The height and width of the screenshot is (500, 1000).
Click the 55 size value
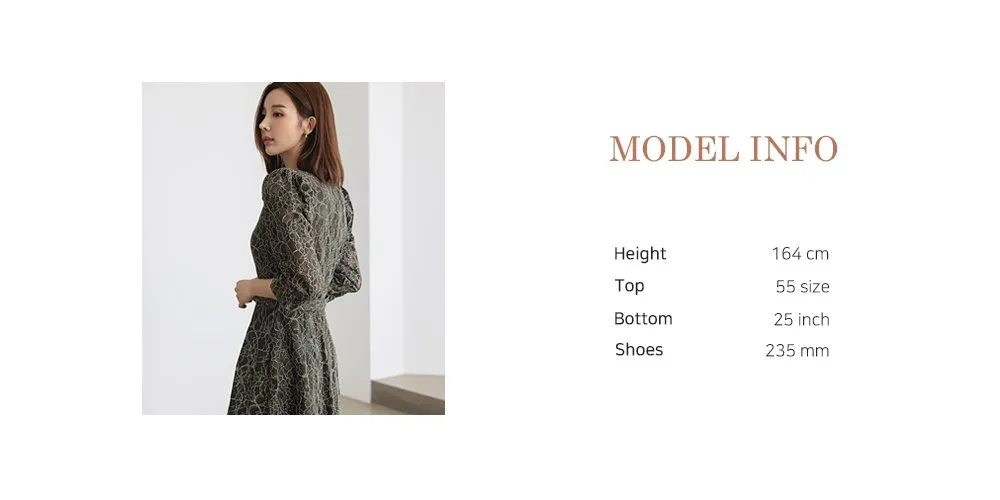pyautogui.click(x=802, y=287)
